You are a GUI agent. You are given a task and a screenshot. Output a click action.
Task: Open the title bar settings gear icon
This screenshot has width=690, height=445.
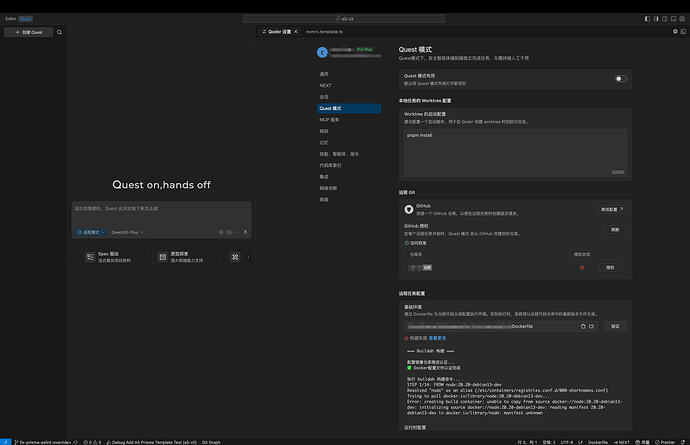pos(683,19)
